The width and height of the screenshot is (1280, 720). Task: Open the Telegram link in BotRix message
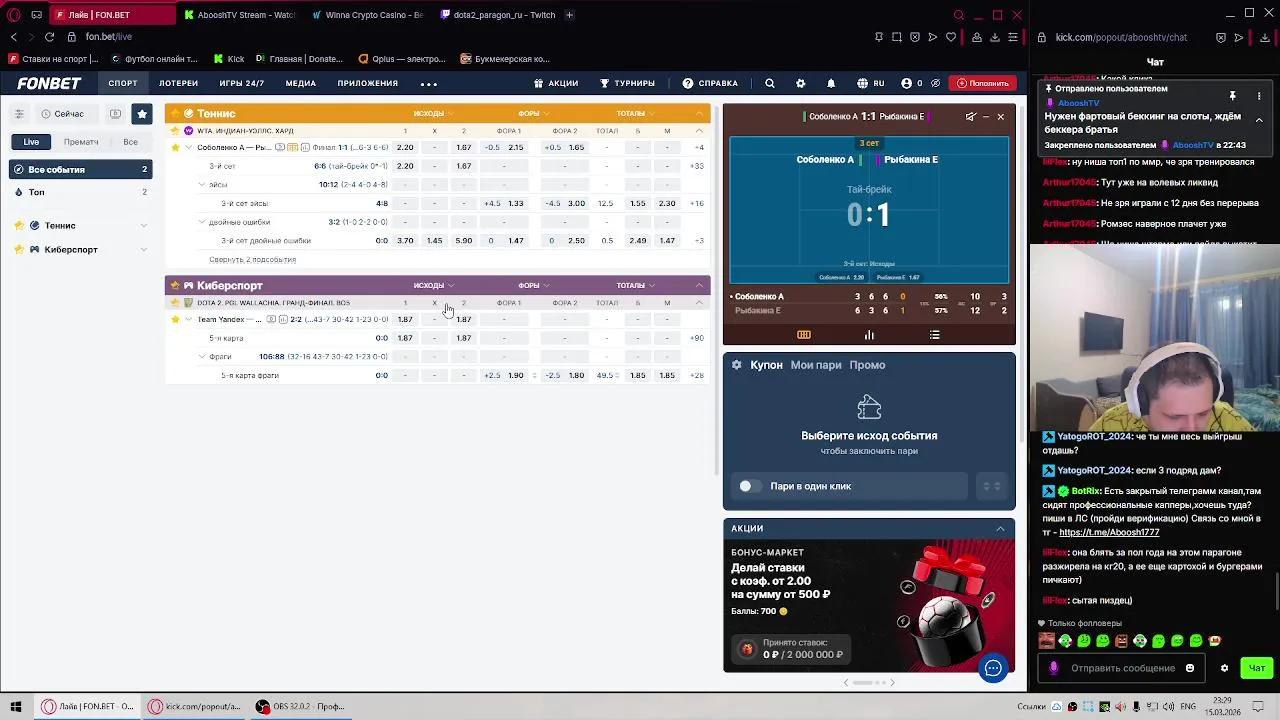1109,533
